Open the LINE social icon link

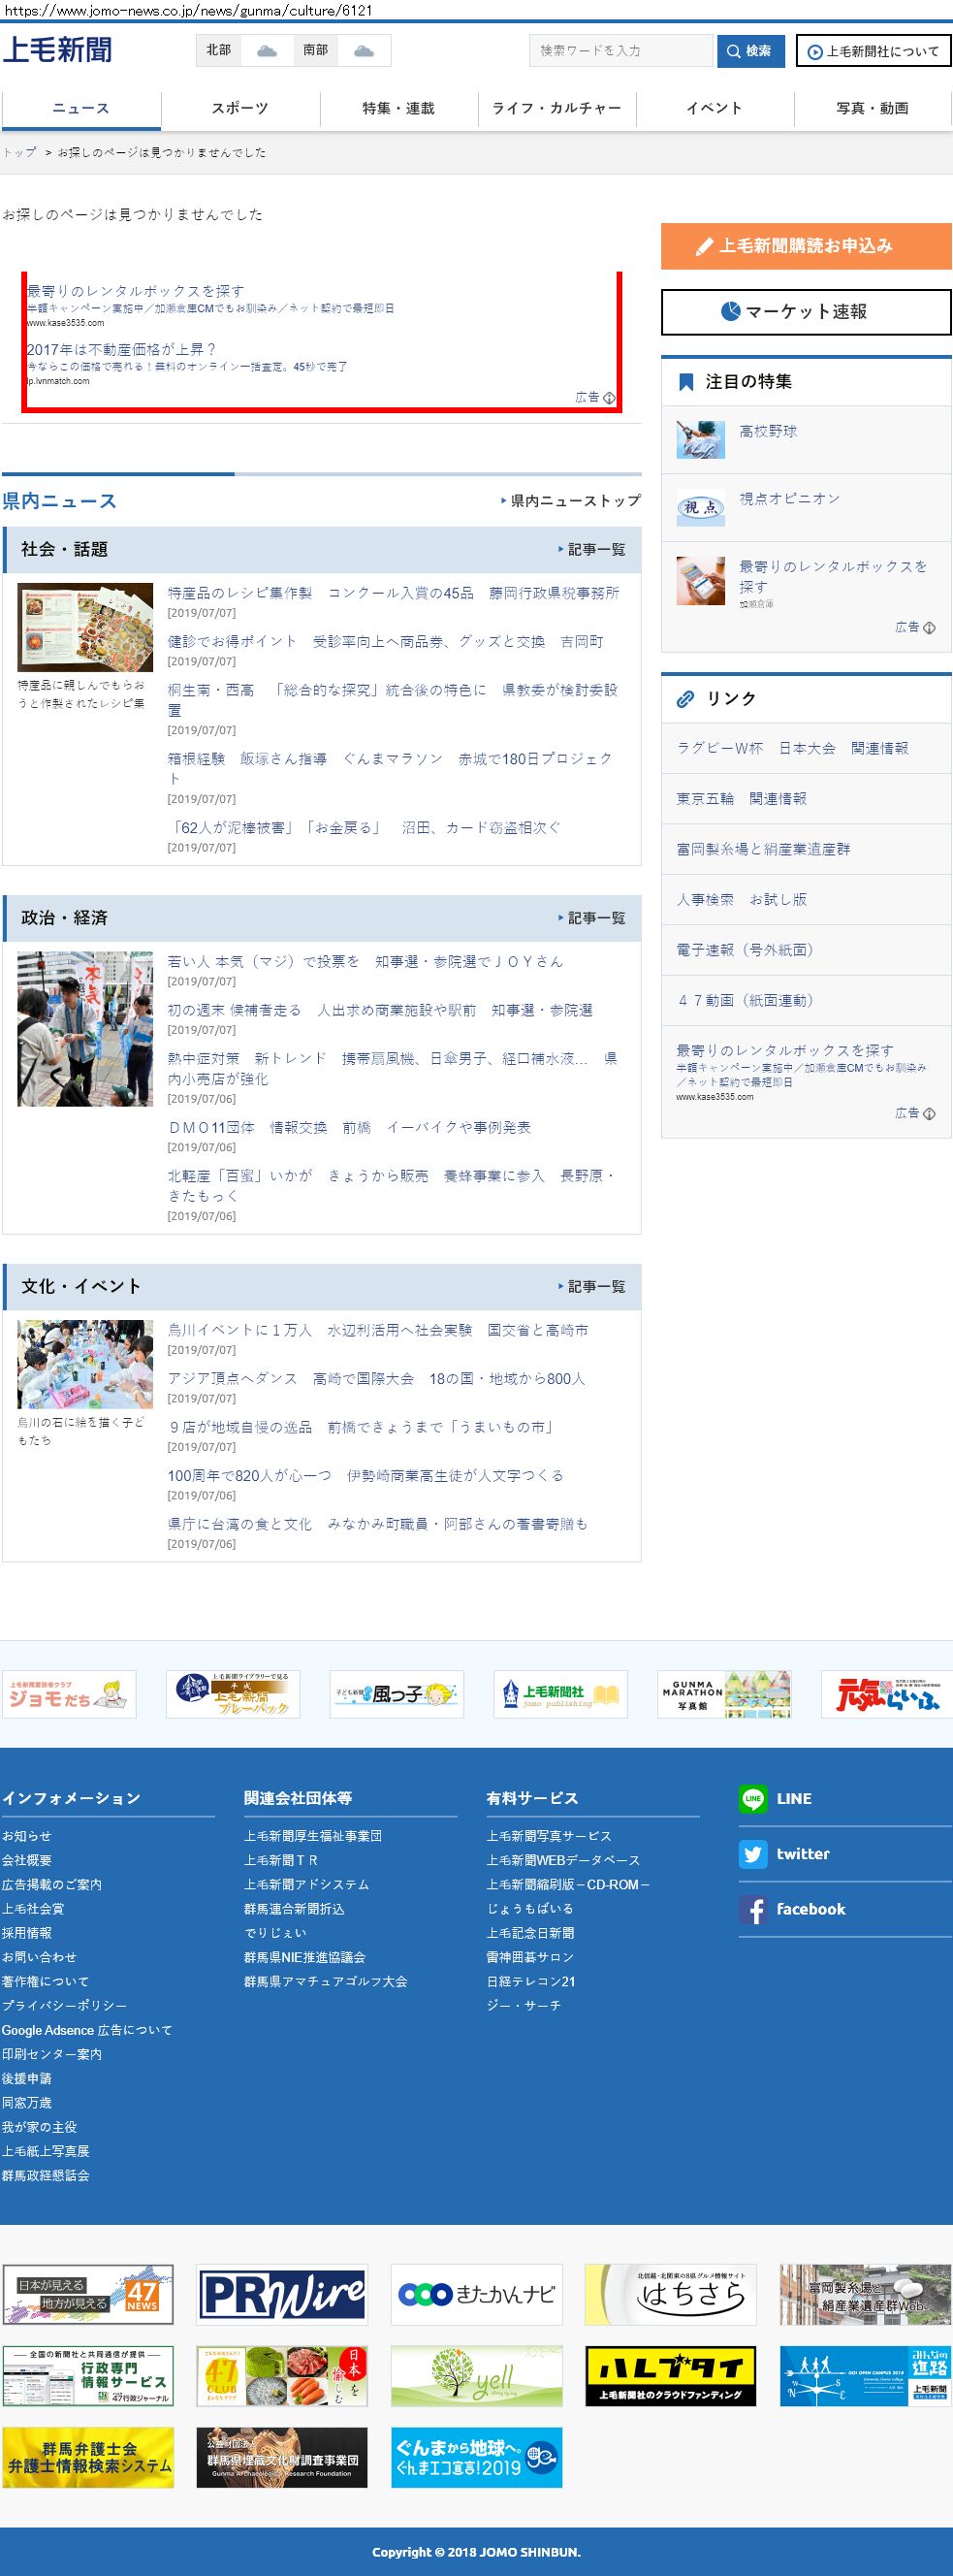click(752, 1798)
